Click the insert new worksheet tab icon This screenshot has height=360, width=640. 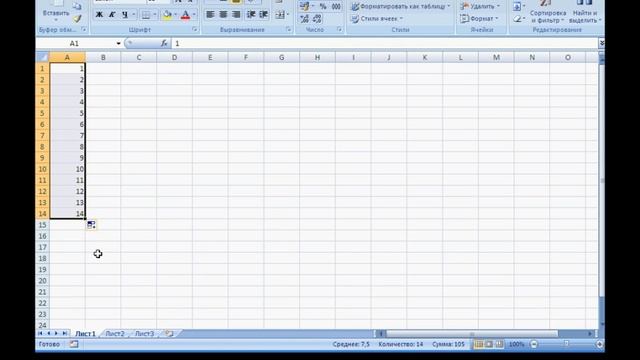(169, 333)
